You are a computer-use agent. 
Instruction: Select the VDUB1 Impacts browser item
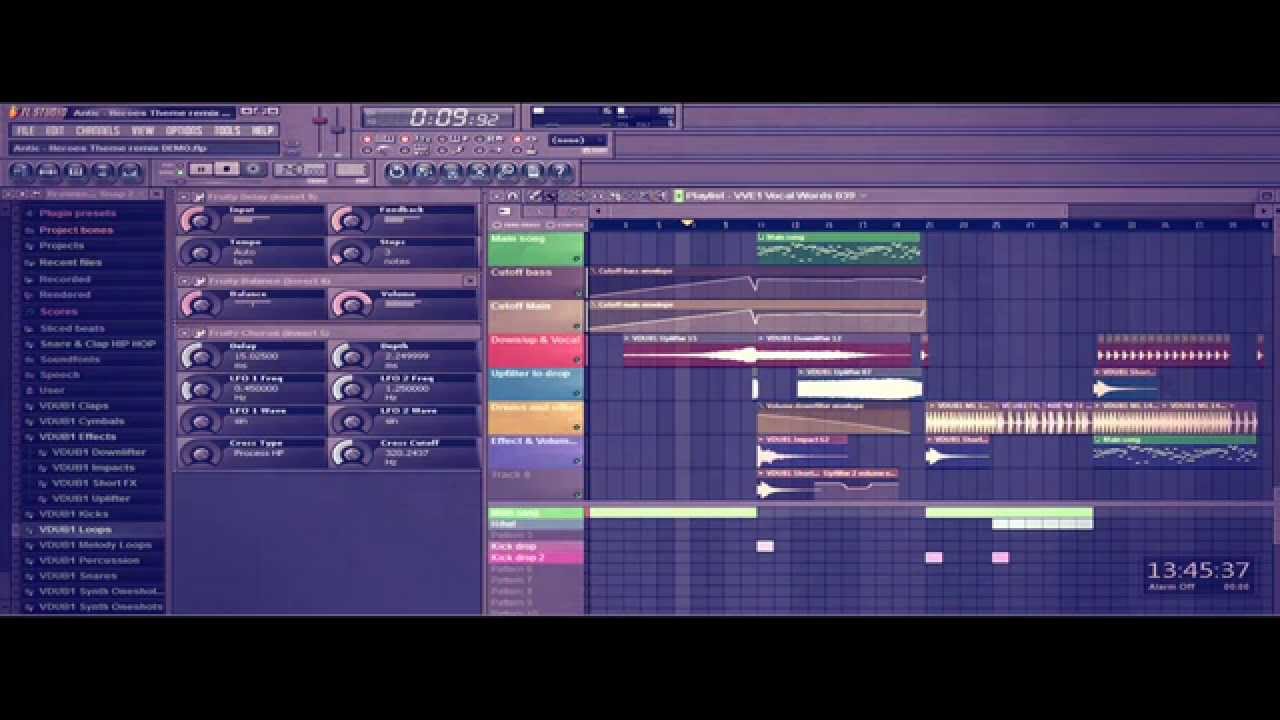click(93, 468)
